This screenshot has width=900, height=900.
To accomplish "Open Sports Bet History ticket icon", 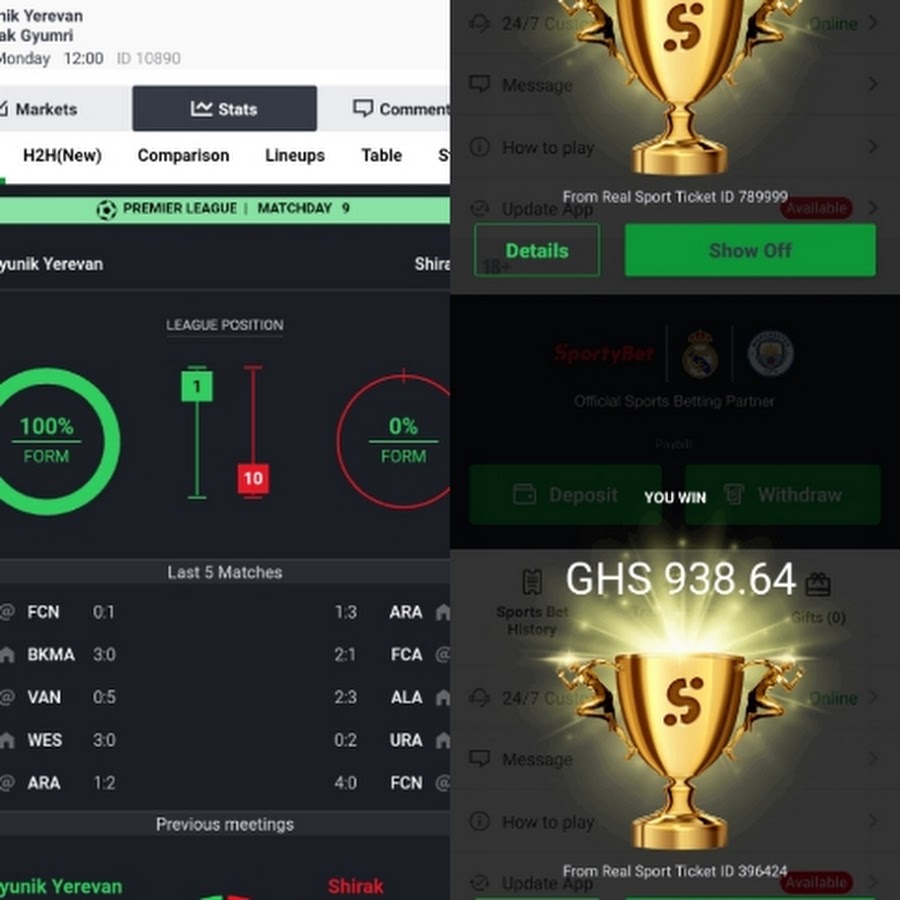I will click(x=532, y=582).
